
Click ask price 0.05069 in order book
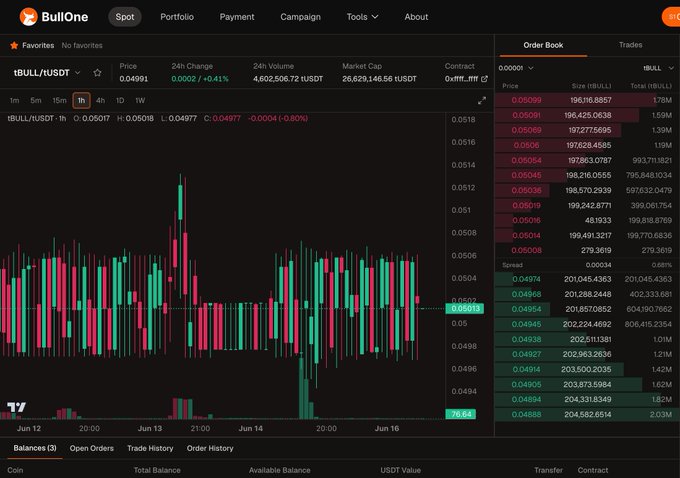(526, 130)
